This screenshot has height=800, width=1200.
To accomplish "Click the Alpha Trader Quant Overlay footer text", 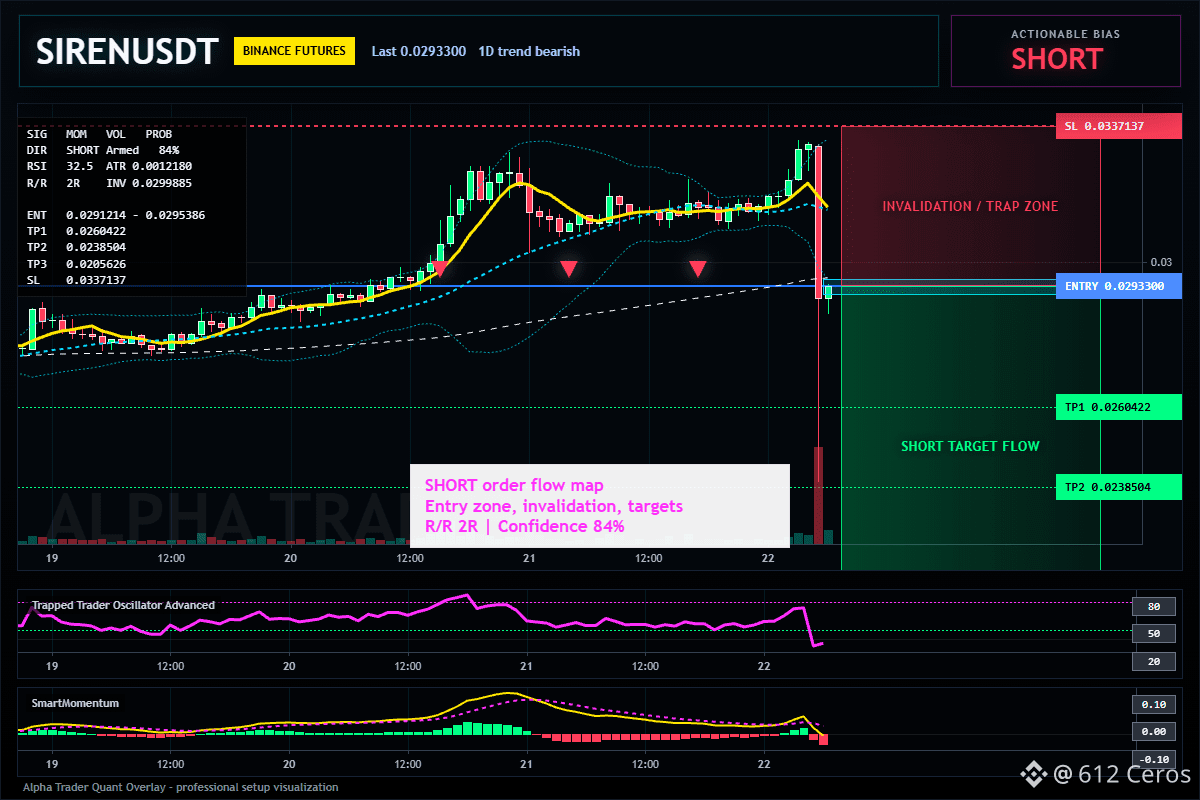I will [181, 787].
